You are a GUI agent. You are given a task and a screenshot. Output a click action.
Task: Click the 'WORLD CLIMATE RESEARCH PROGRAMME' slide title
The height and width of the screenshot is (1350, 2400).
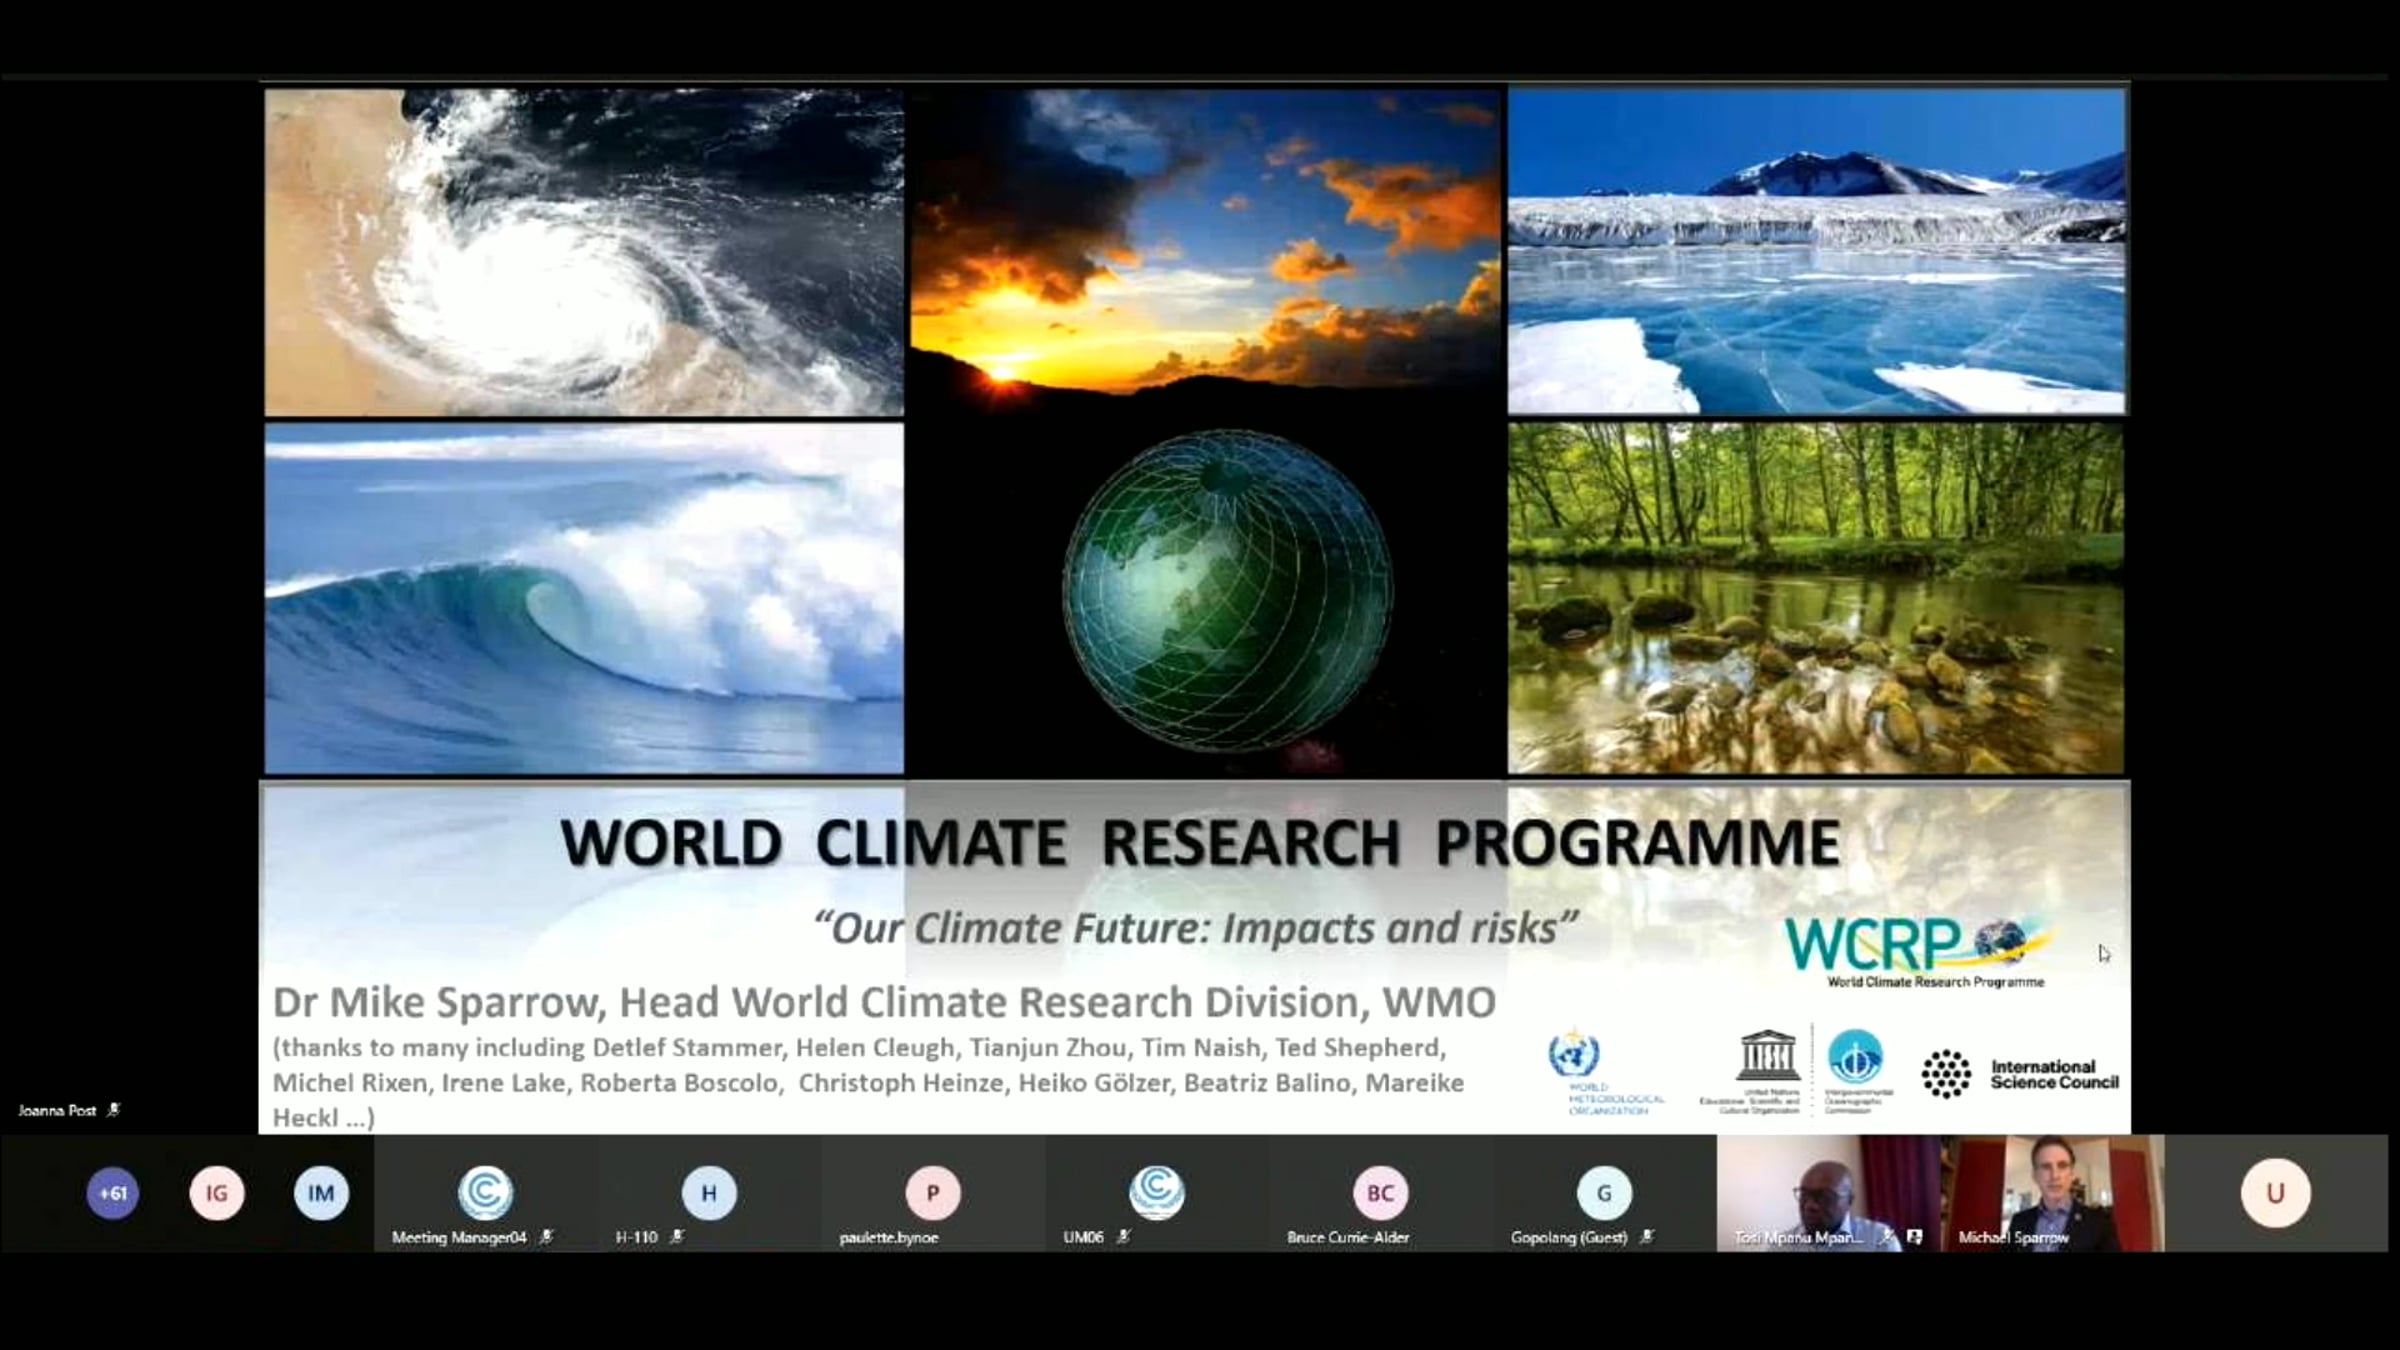pyautogui.click(x=1200, y=842)
